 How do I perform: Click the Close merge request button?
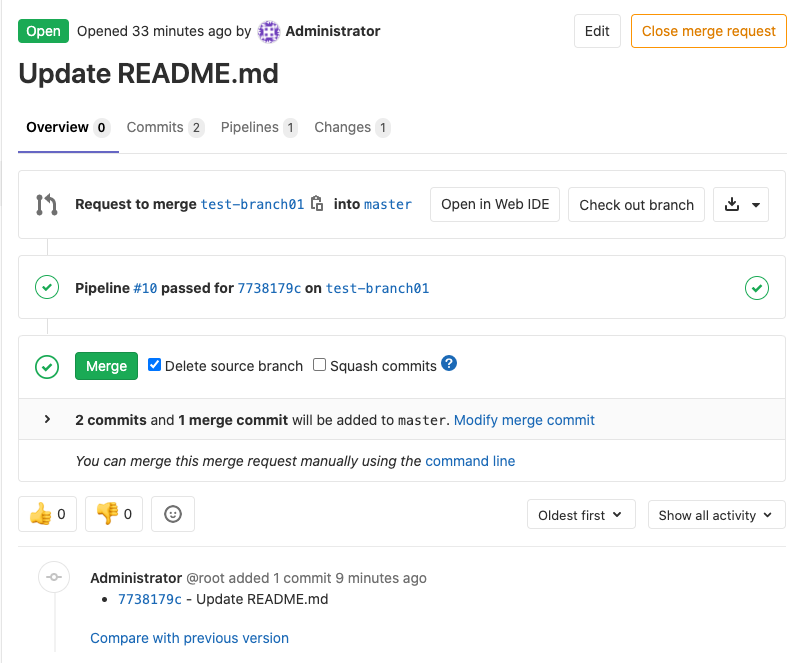pyautogui.click(x=708, y=31)
